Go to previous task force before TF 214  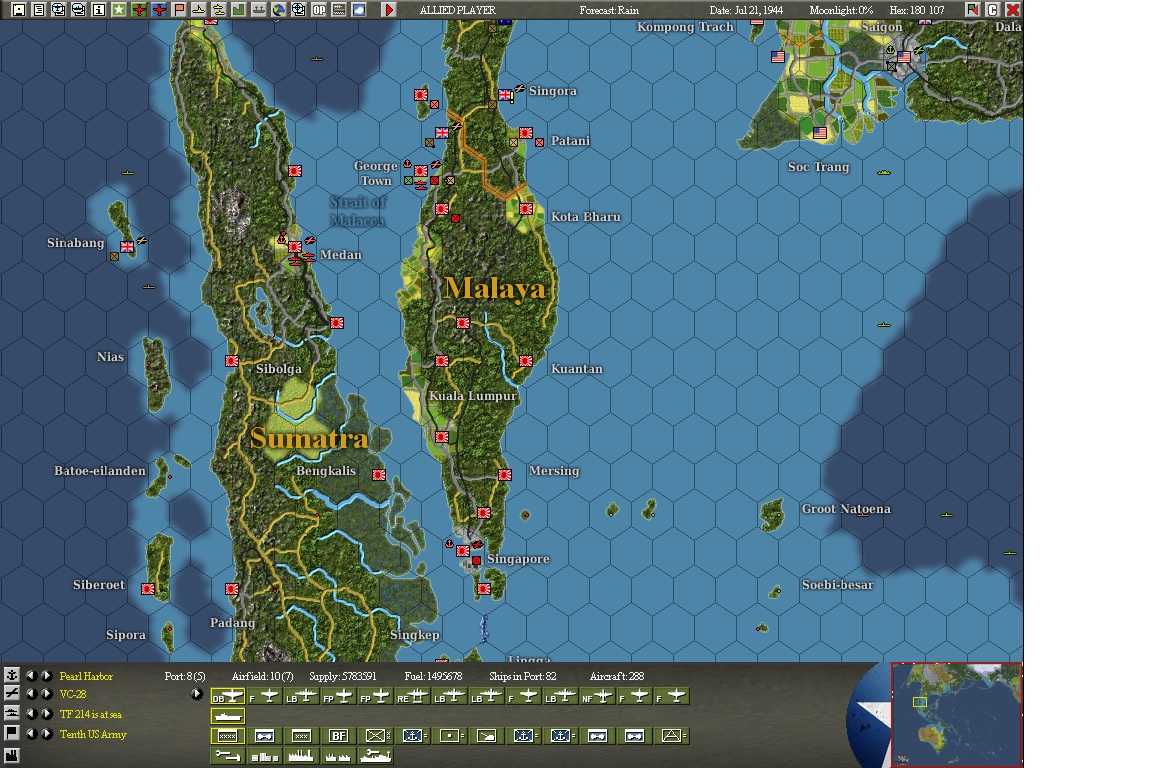pos(31,714)
